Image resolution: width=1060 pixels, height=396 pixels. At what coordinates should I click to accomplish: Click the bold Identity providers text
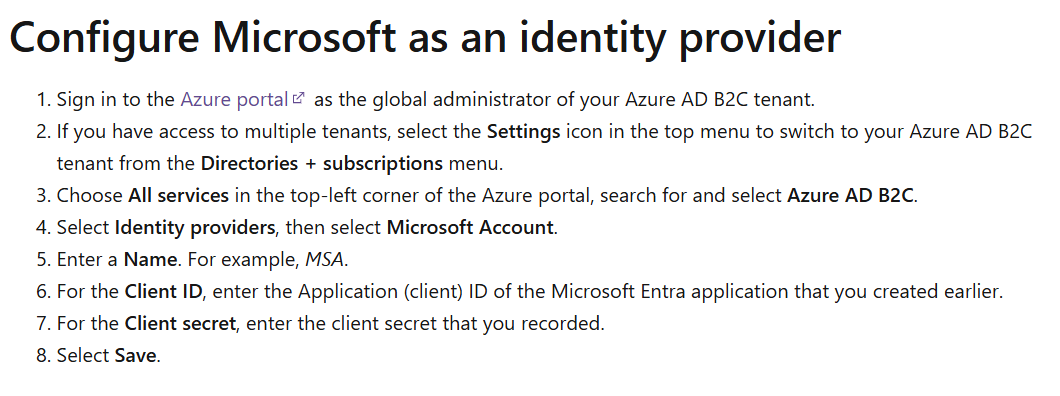(195, 227)
